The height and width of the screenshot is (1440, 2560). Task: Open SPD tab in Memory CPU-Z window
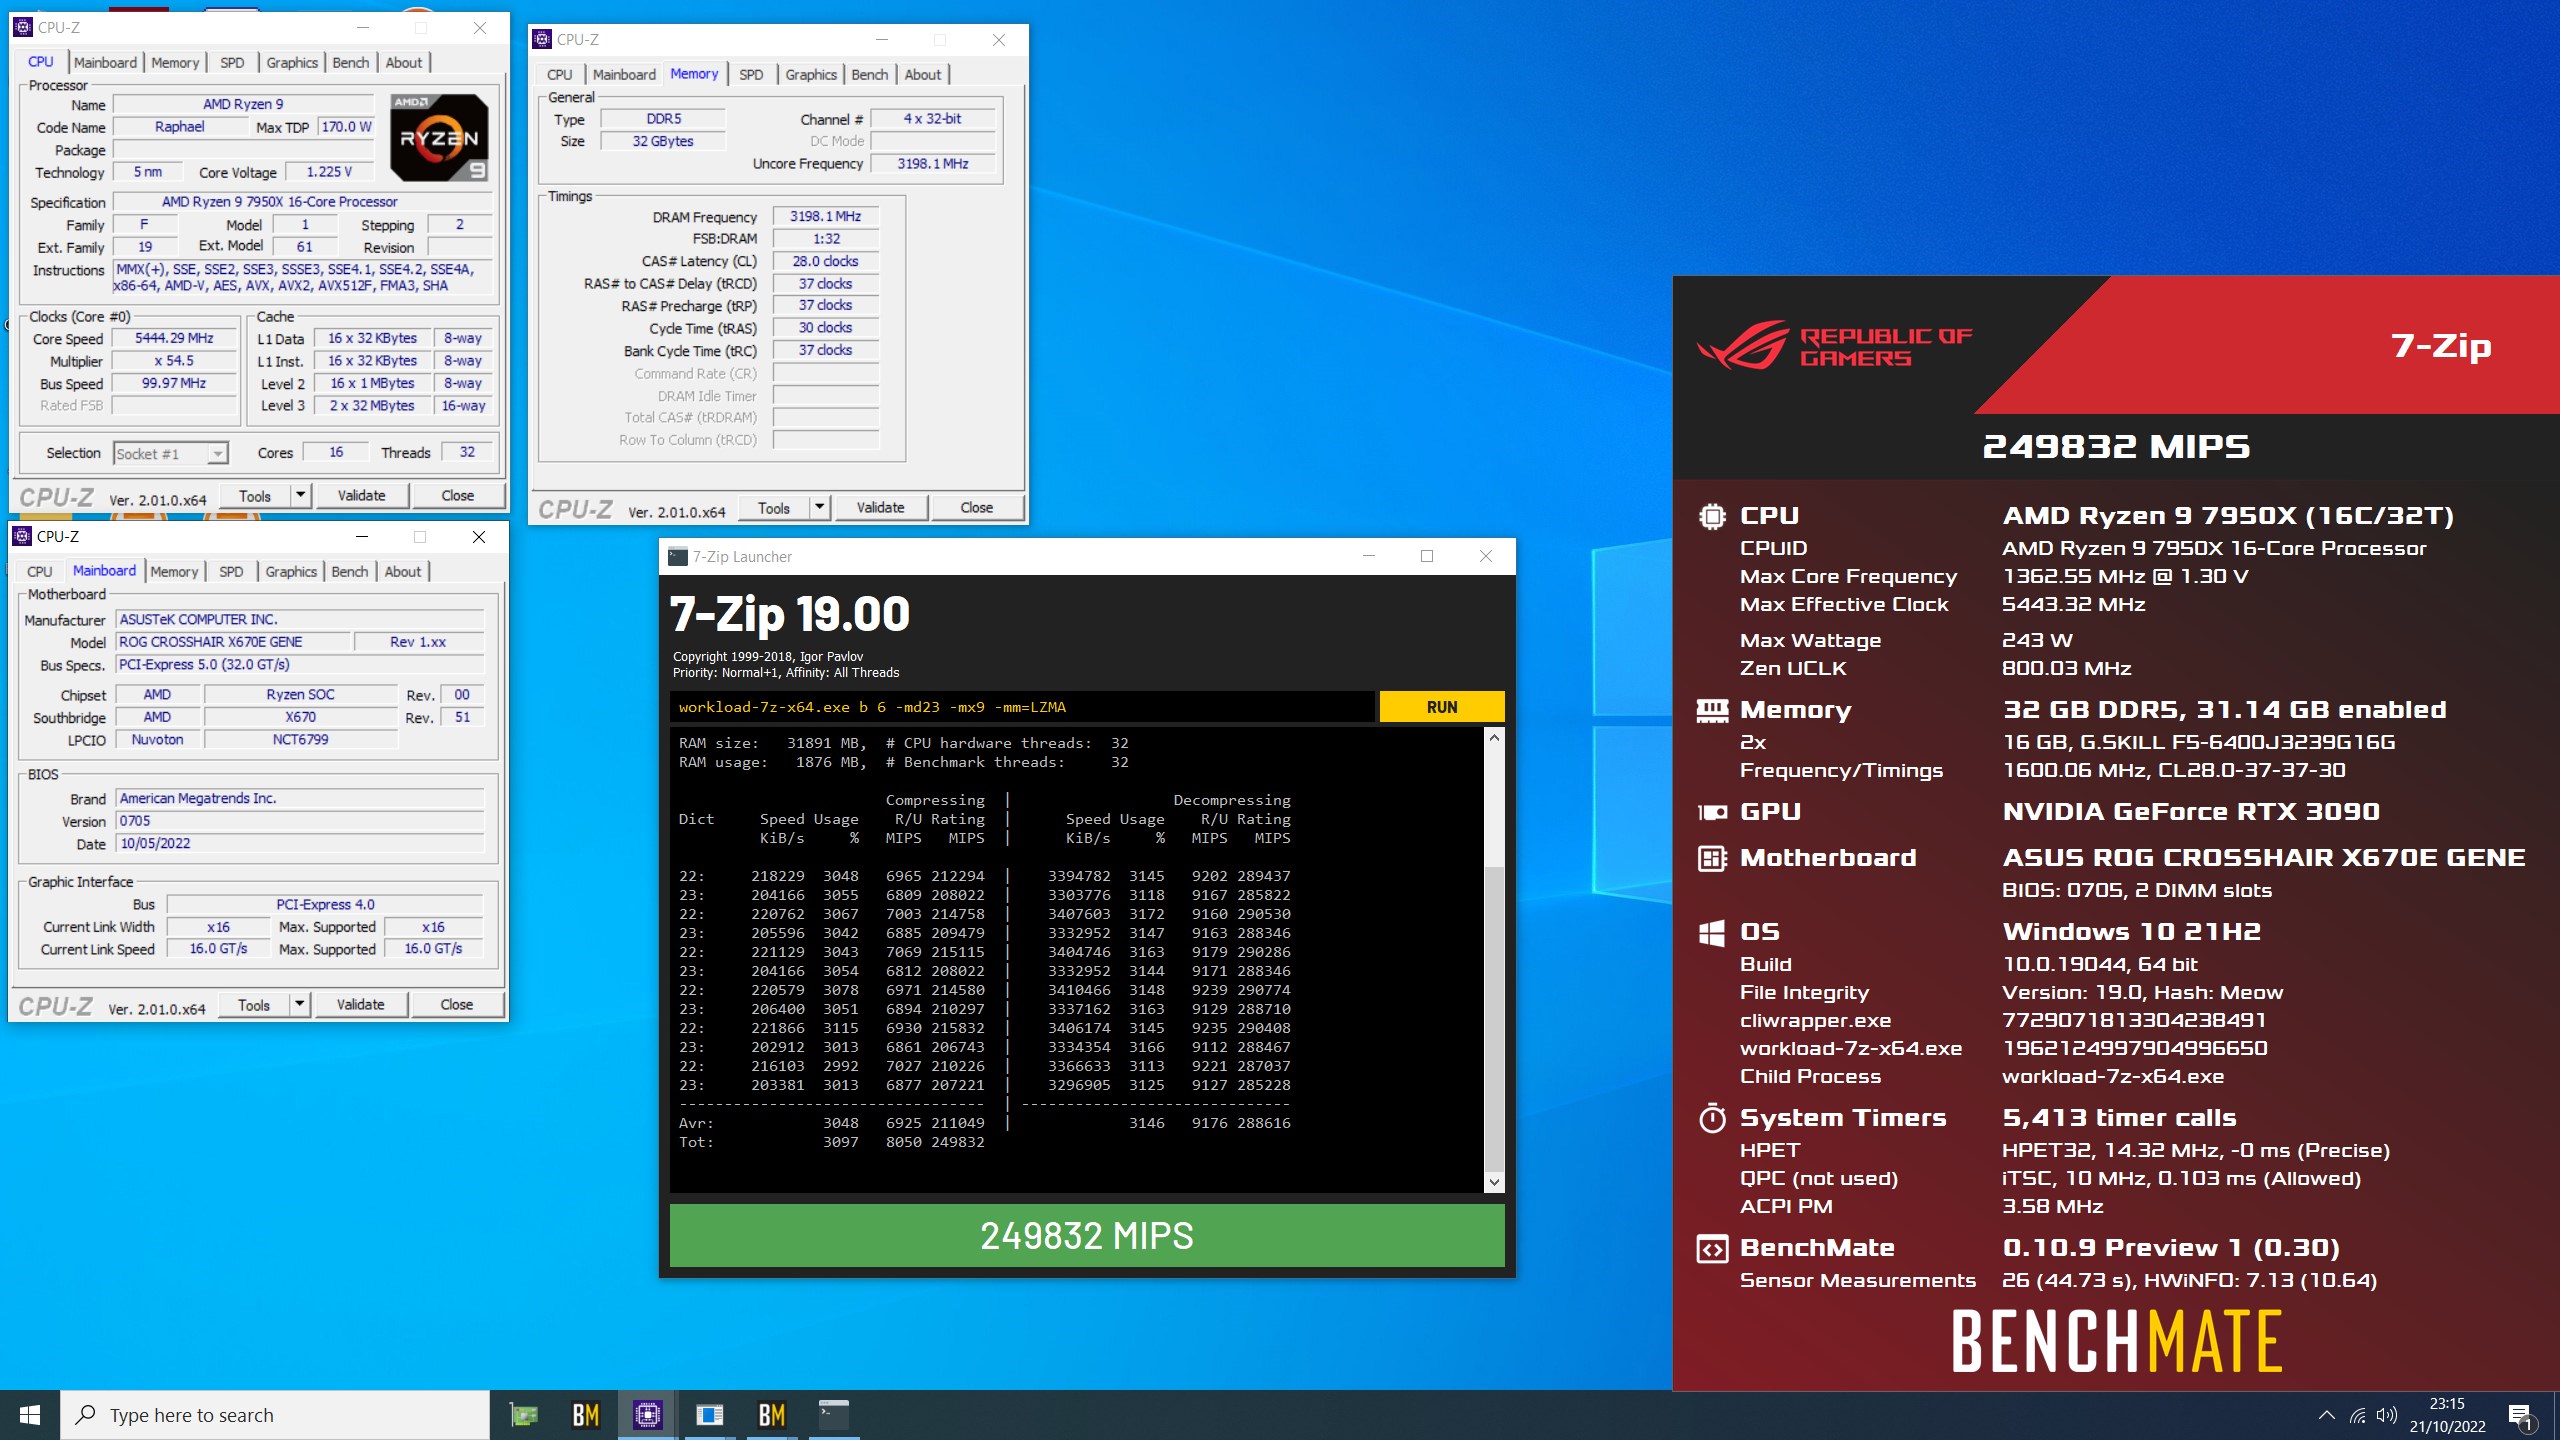tap(751, 75)
